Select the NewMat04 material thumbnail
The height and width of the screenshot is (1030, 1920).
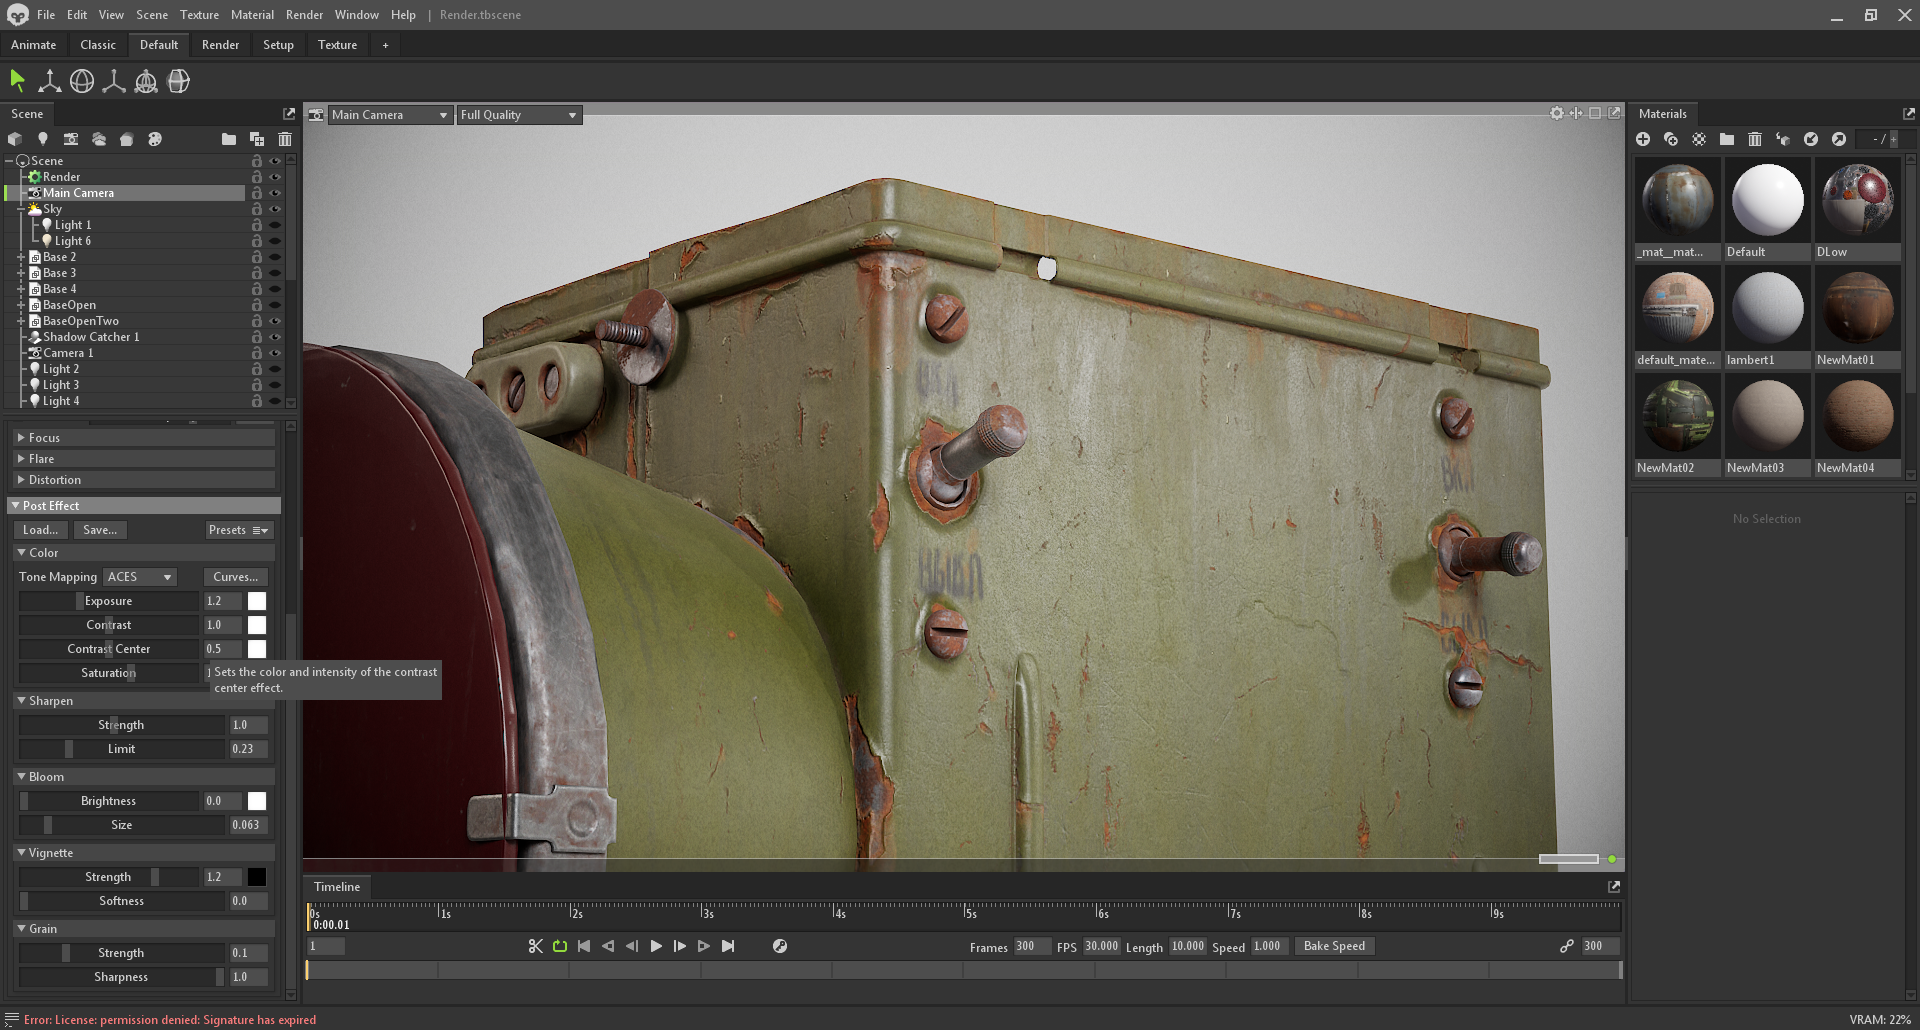tap(1857, 416)
